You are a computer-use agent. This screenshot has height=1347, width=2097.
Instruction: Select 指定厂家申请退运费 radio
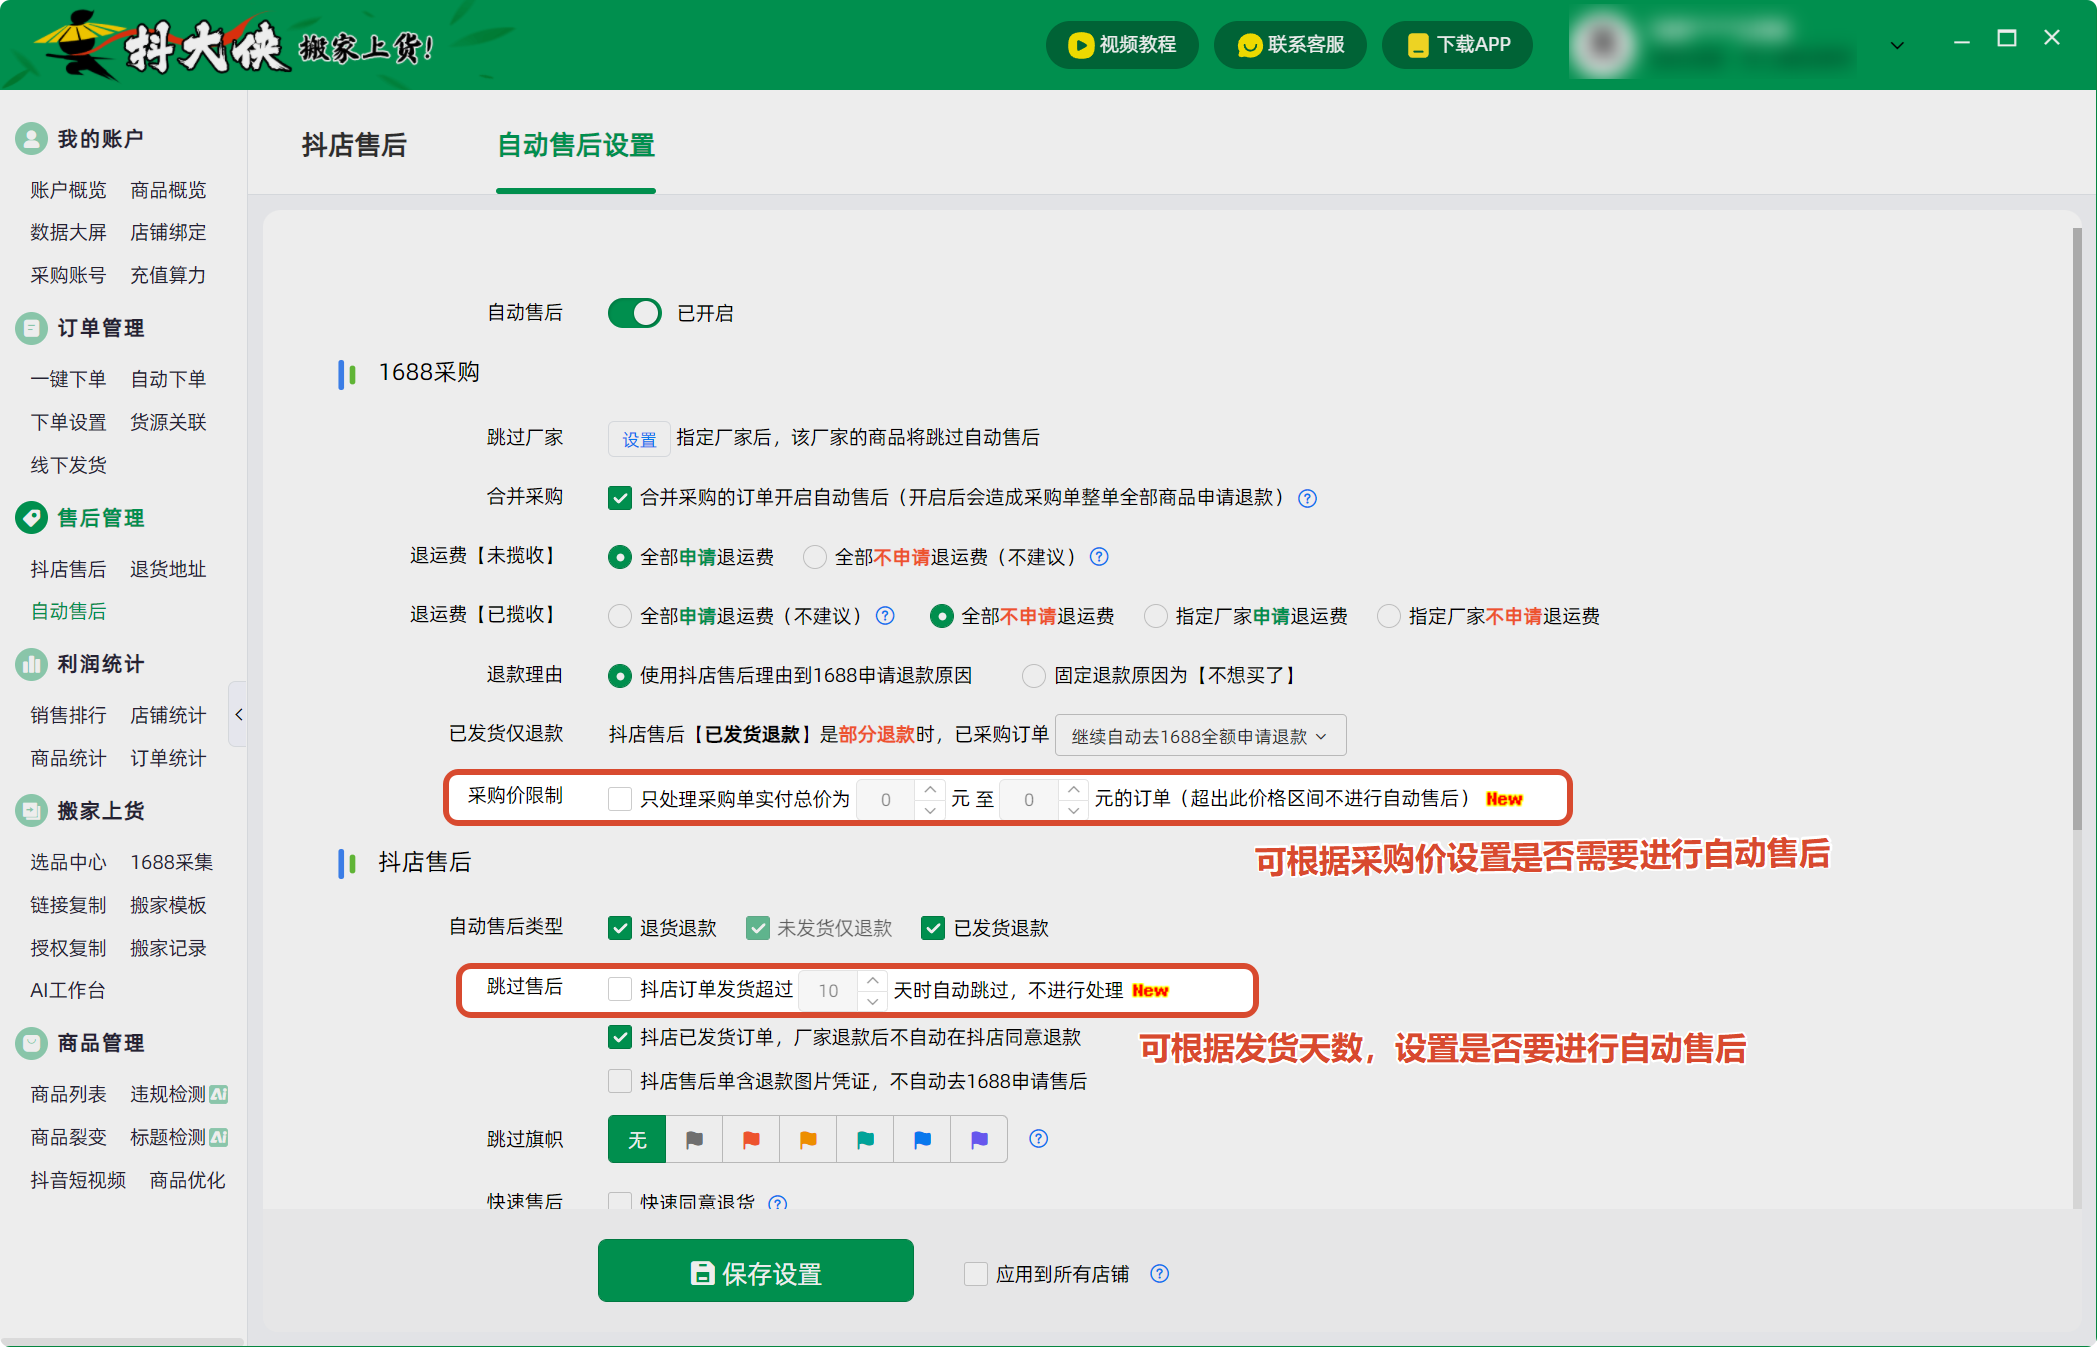(x=1156, y=616)
